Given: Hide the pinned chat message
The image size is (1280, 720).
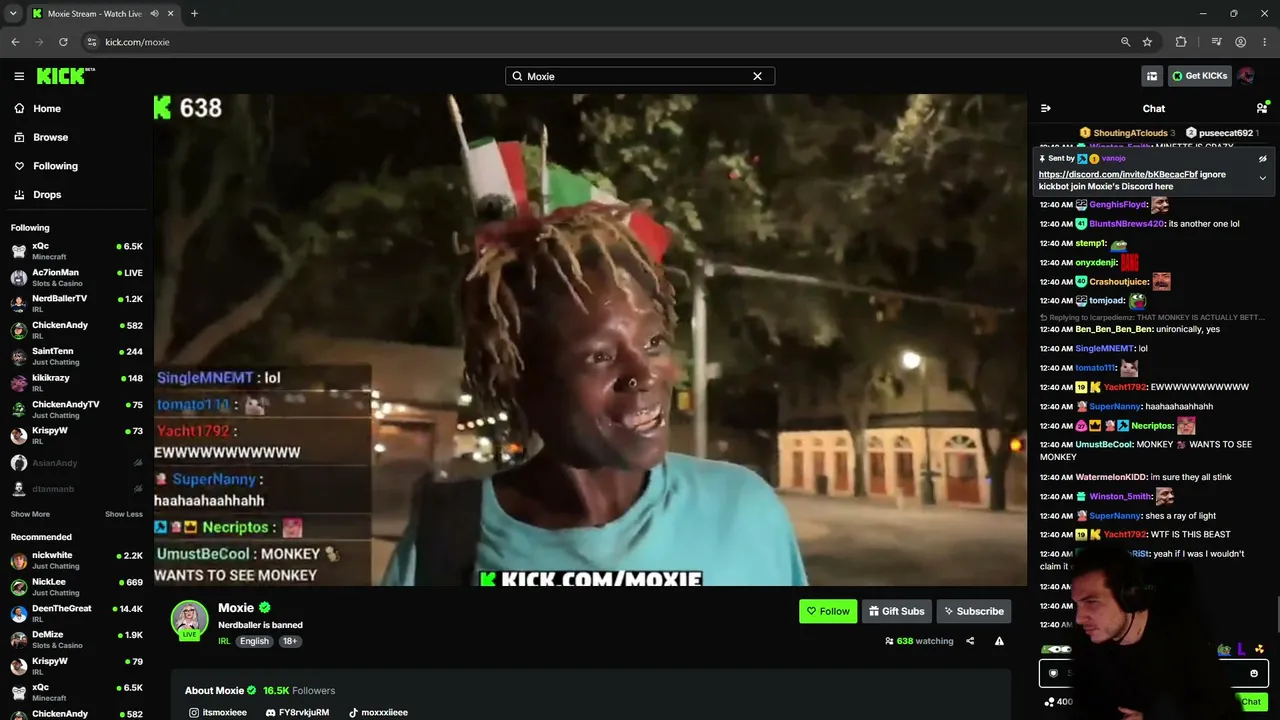Looking at the screenshot, I should click(1262, 159).
